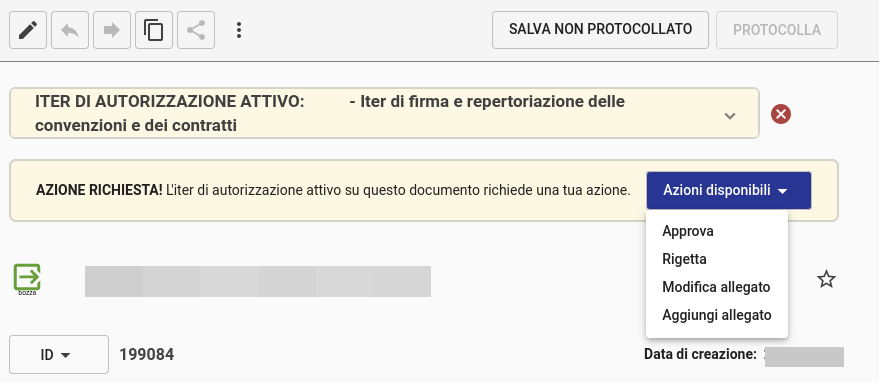Click the Salva non protocollato button
Screen dimensions: 879x383
pyautogui.click(x=600, y=30)
